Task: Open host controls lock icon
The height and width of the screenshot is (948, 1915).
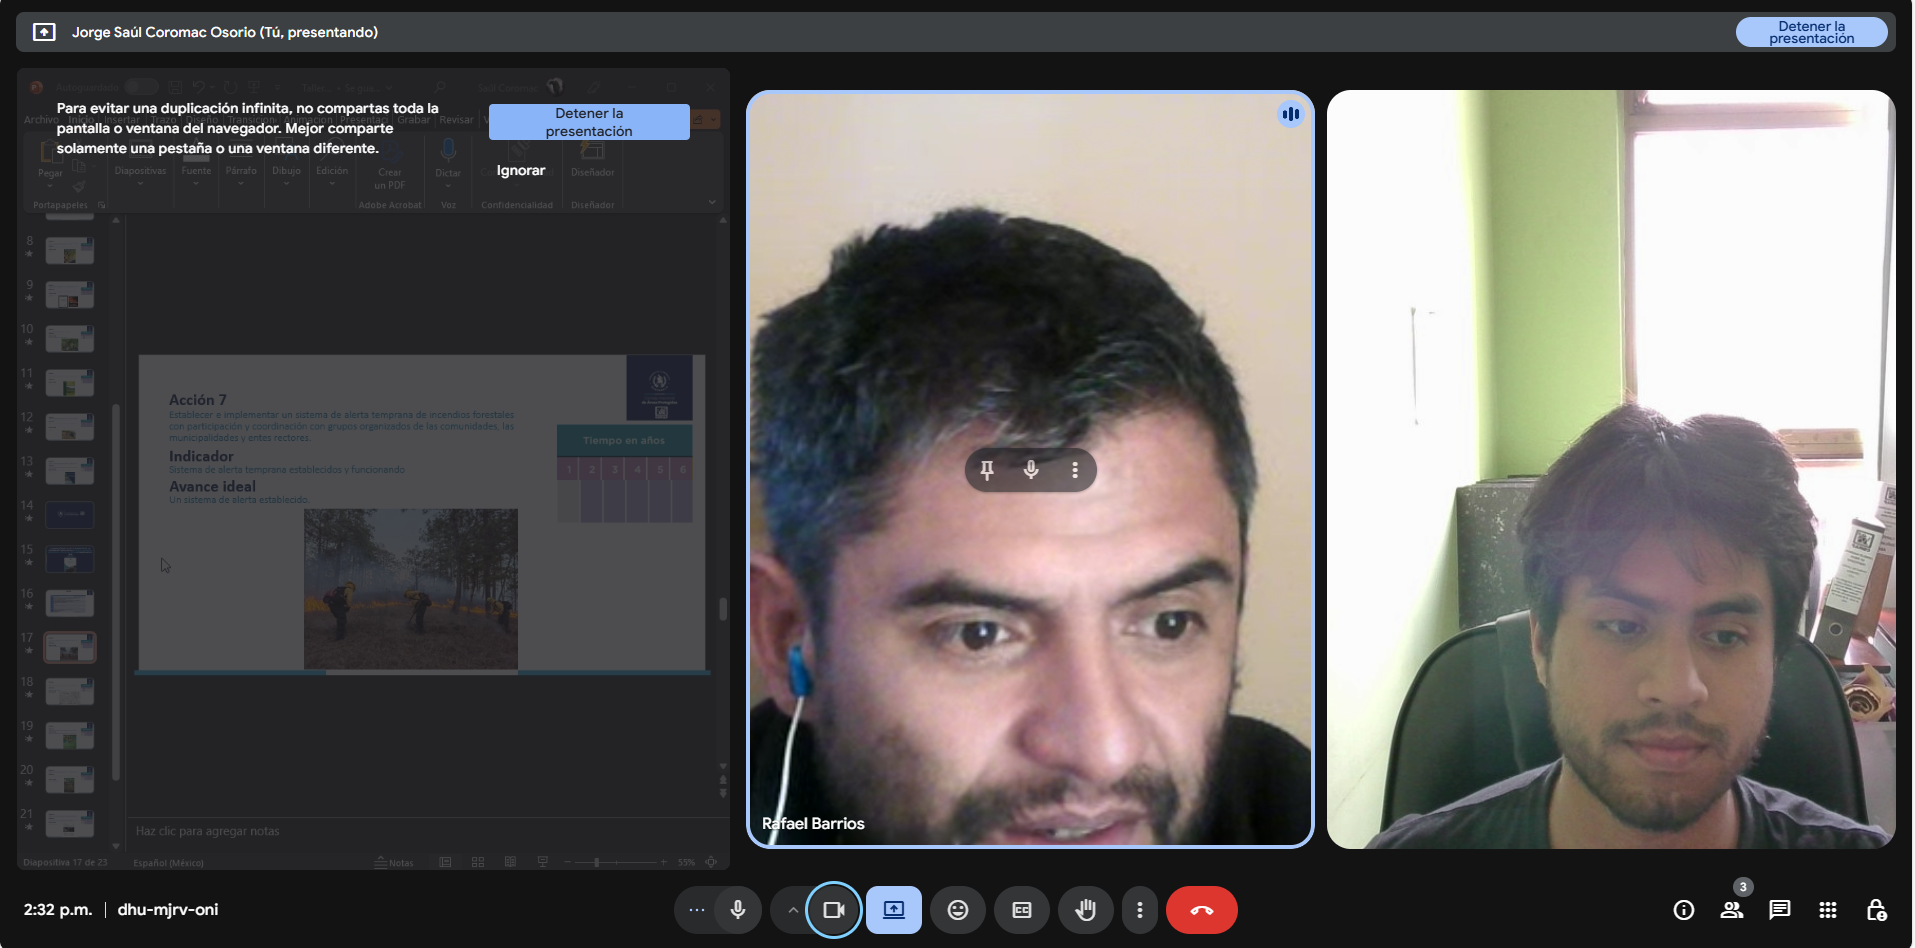Action: [1876, 910]
